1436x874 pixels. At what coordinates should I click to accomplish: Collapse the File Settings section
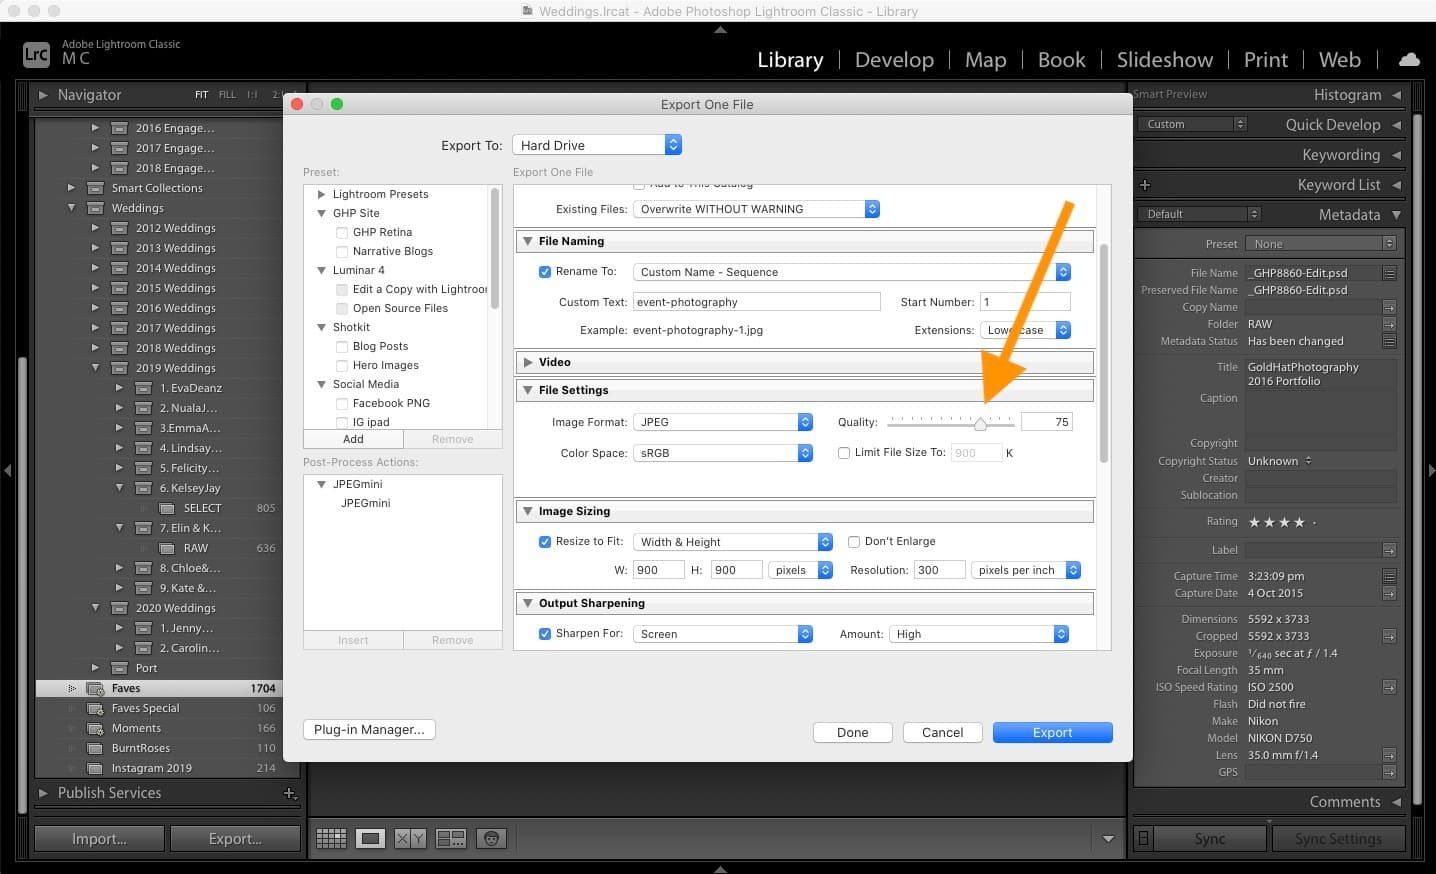tap(528, 390)
